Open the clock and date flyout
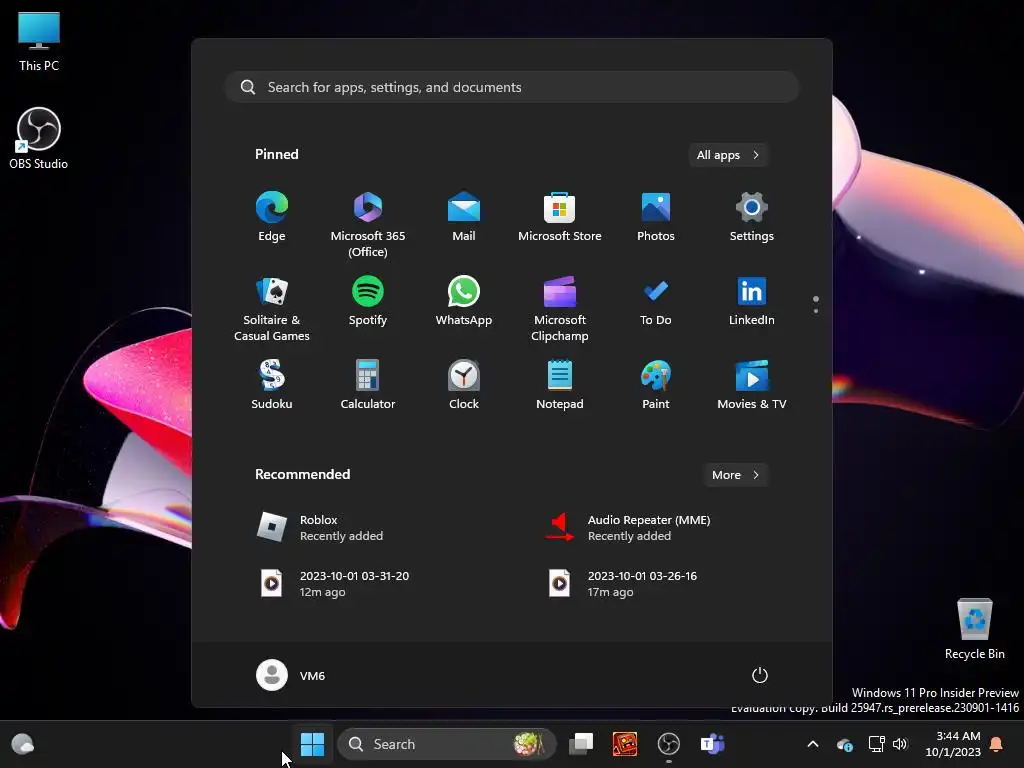Viewport: 1024px width, 768px height. 953,744
